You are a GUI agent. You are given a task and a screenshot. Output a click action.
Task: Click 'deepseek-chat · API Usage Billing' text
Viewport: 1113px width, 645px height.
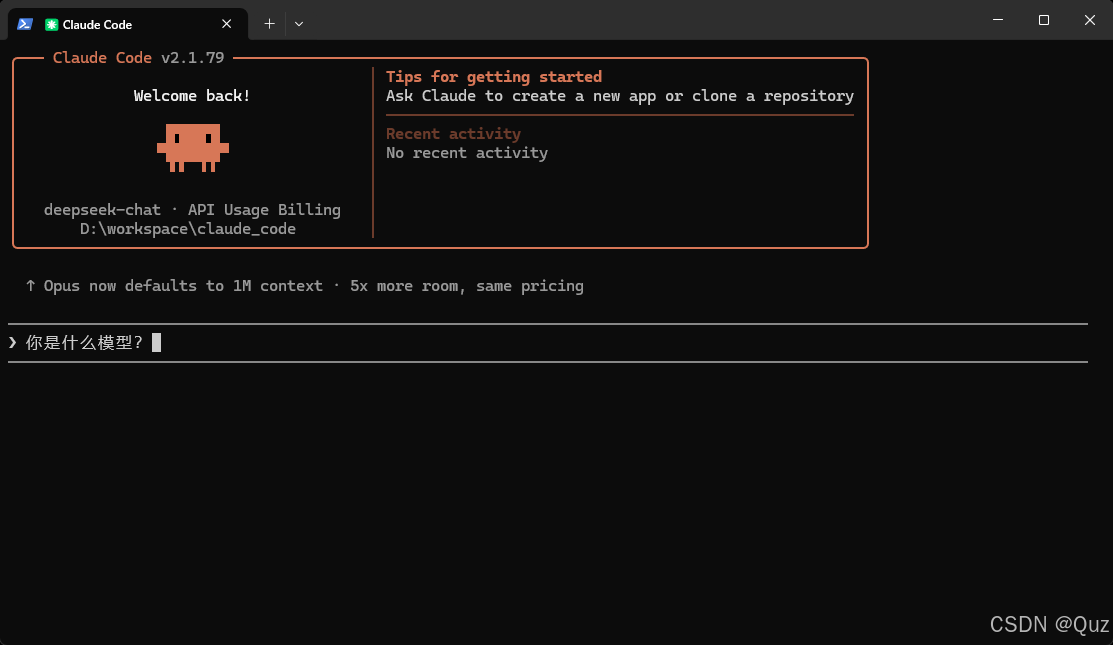[x=192, y=210]
